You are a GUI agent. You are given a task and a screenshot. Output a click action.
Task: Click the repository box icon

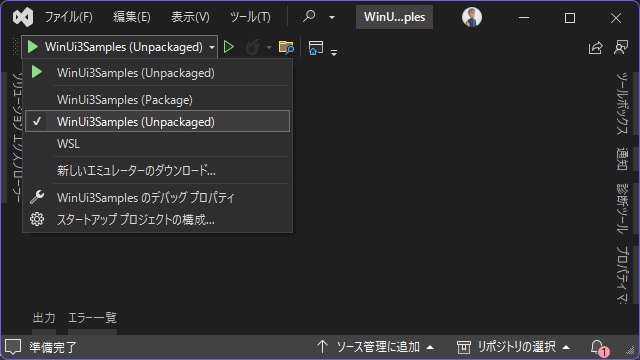464,347
